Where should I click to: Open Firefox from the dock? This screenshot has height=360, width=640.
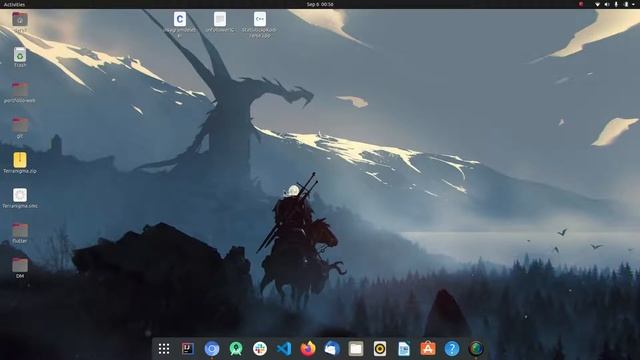click(x=308, y=349)
